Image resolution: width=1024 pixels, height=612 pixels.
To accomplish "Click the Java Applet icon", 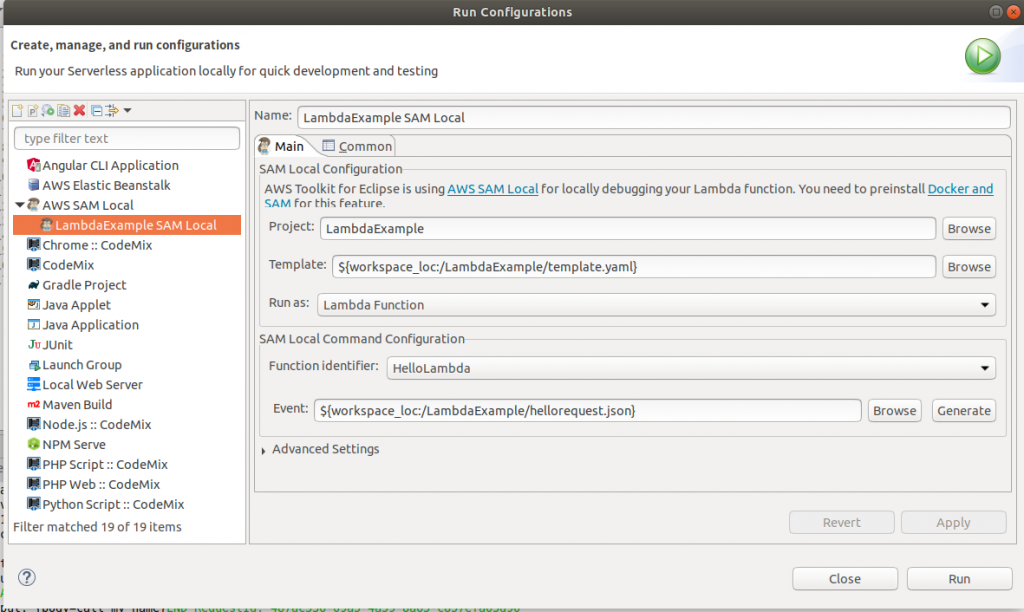I will tap(33, 304).
